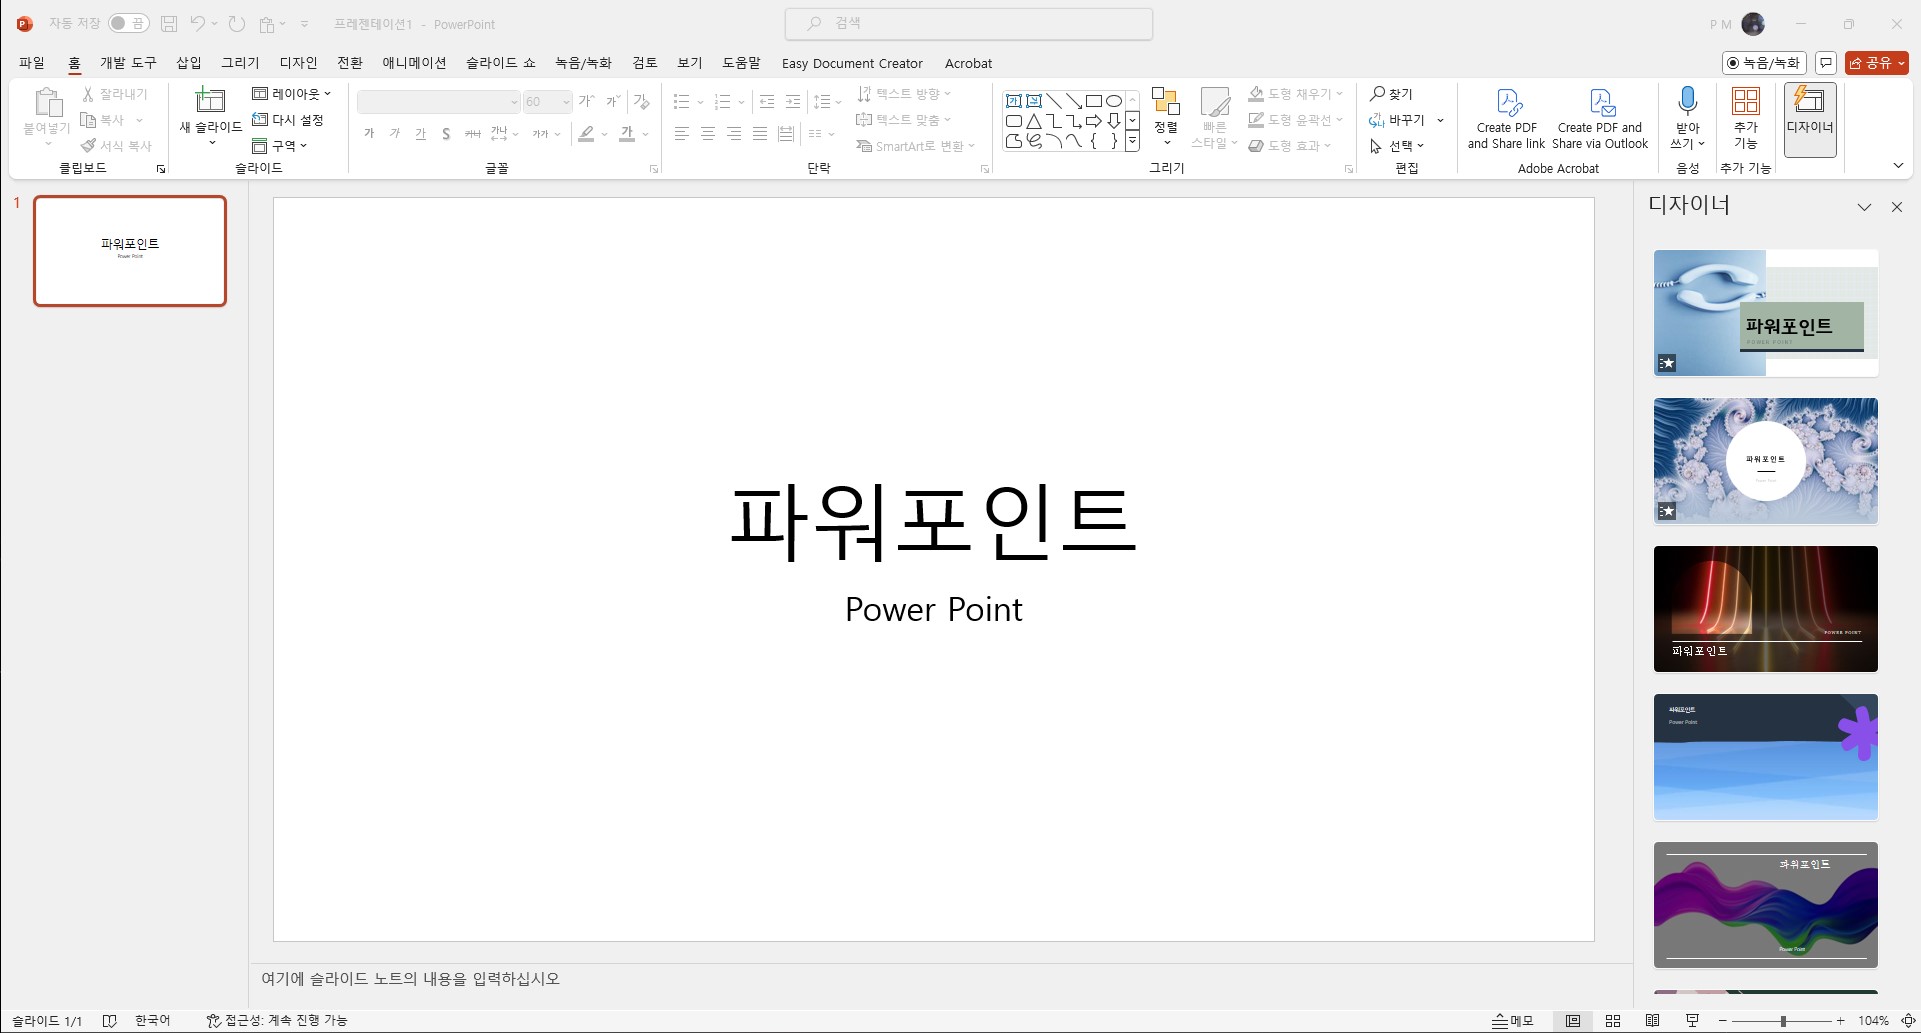Switch to the 삽입 (Insert) tab
Image resolution: width=1921 pixels, height=1033 pixels.
pos(189,63)
